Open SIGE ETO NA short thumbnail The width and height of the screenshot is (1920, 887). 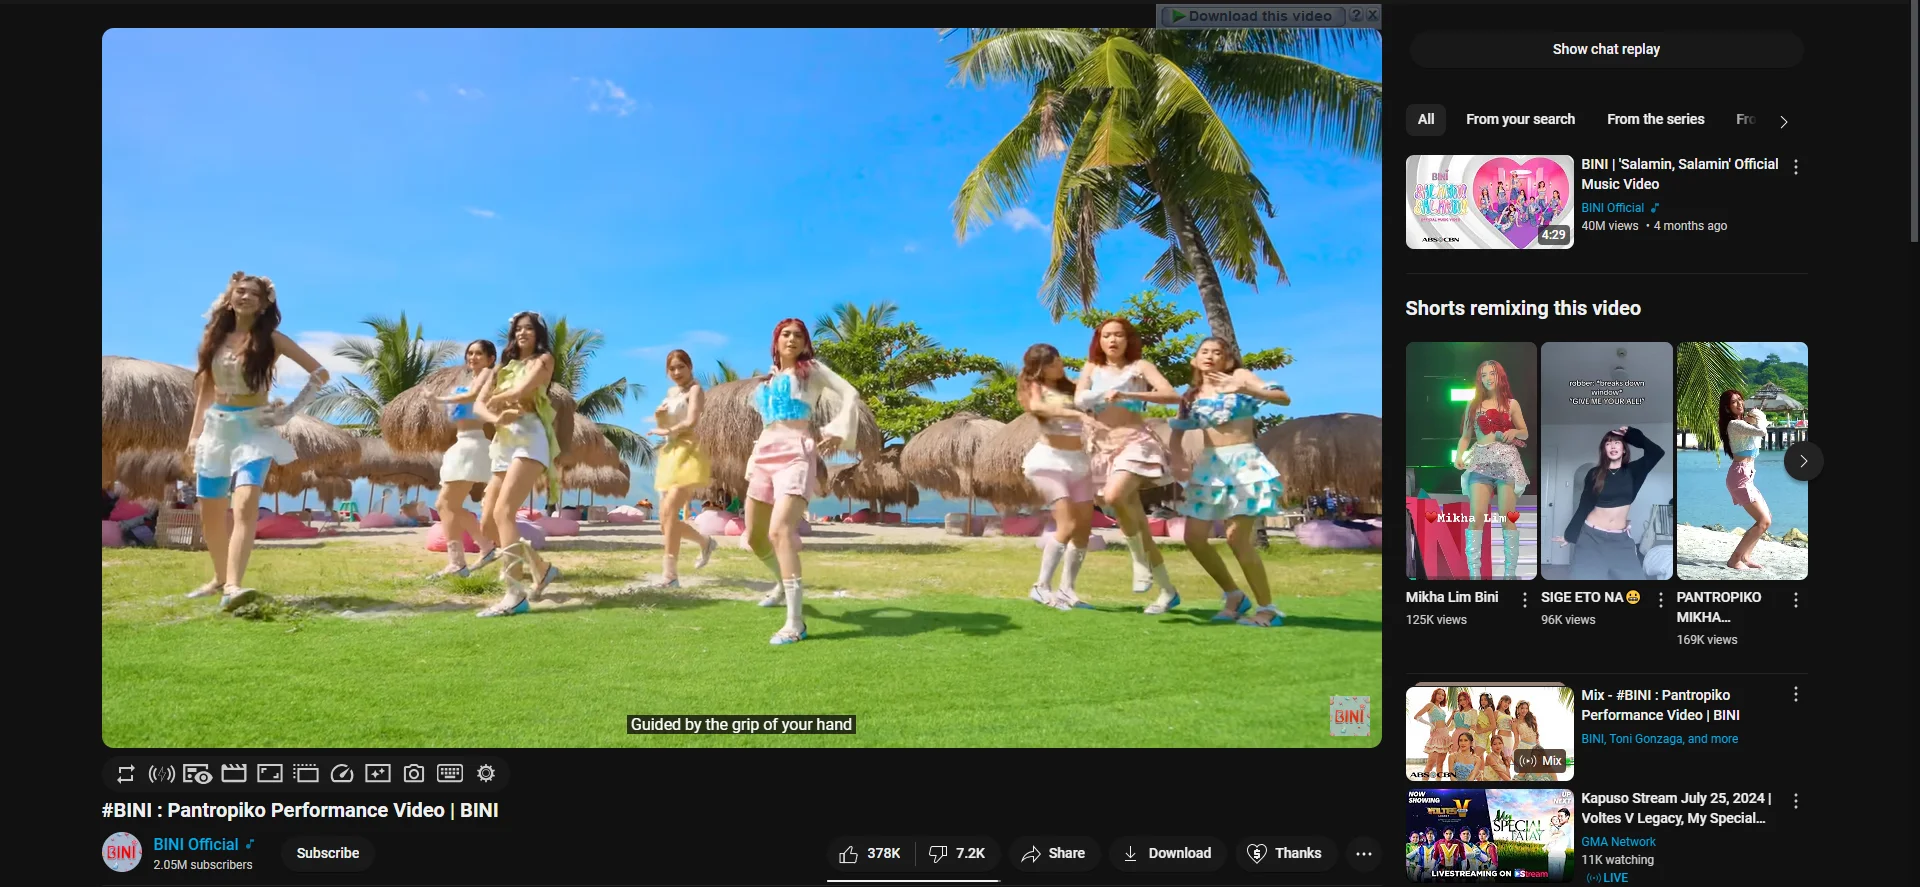(x=1607, y=461)
